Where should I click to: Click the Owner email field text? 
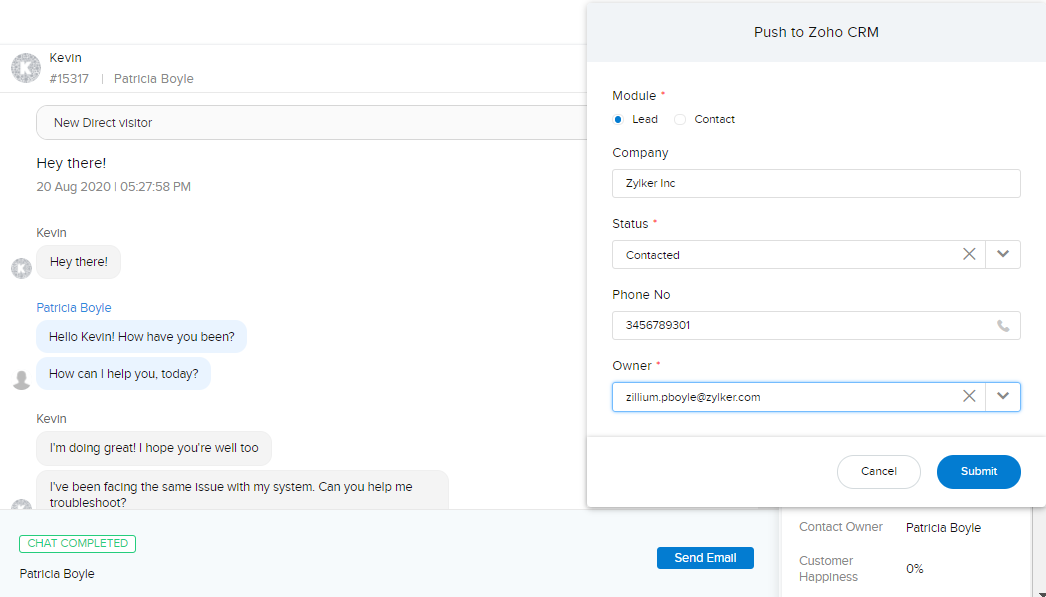coord(693,397)
